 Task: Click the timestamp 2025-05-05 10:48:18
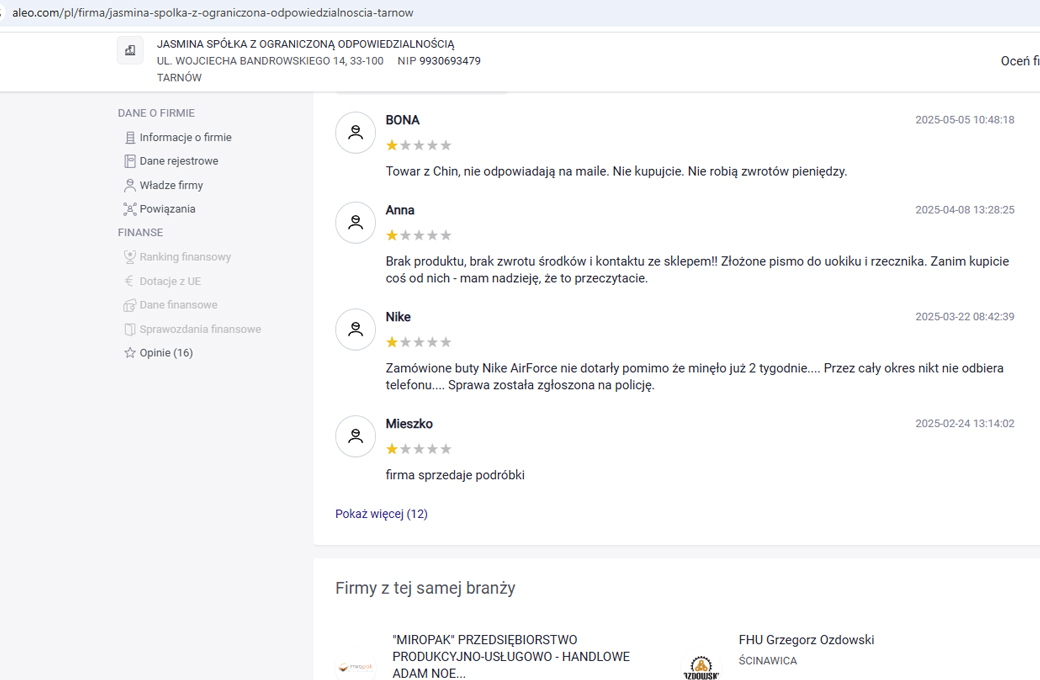point(965,120)
